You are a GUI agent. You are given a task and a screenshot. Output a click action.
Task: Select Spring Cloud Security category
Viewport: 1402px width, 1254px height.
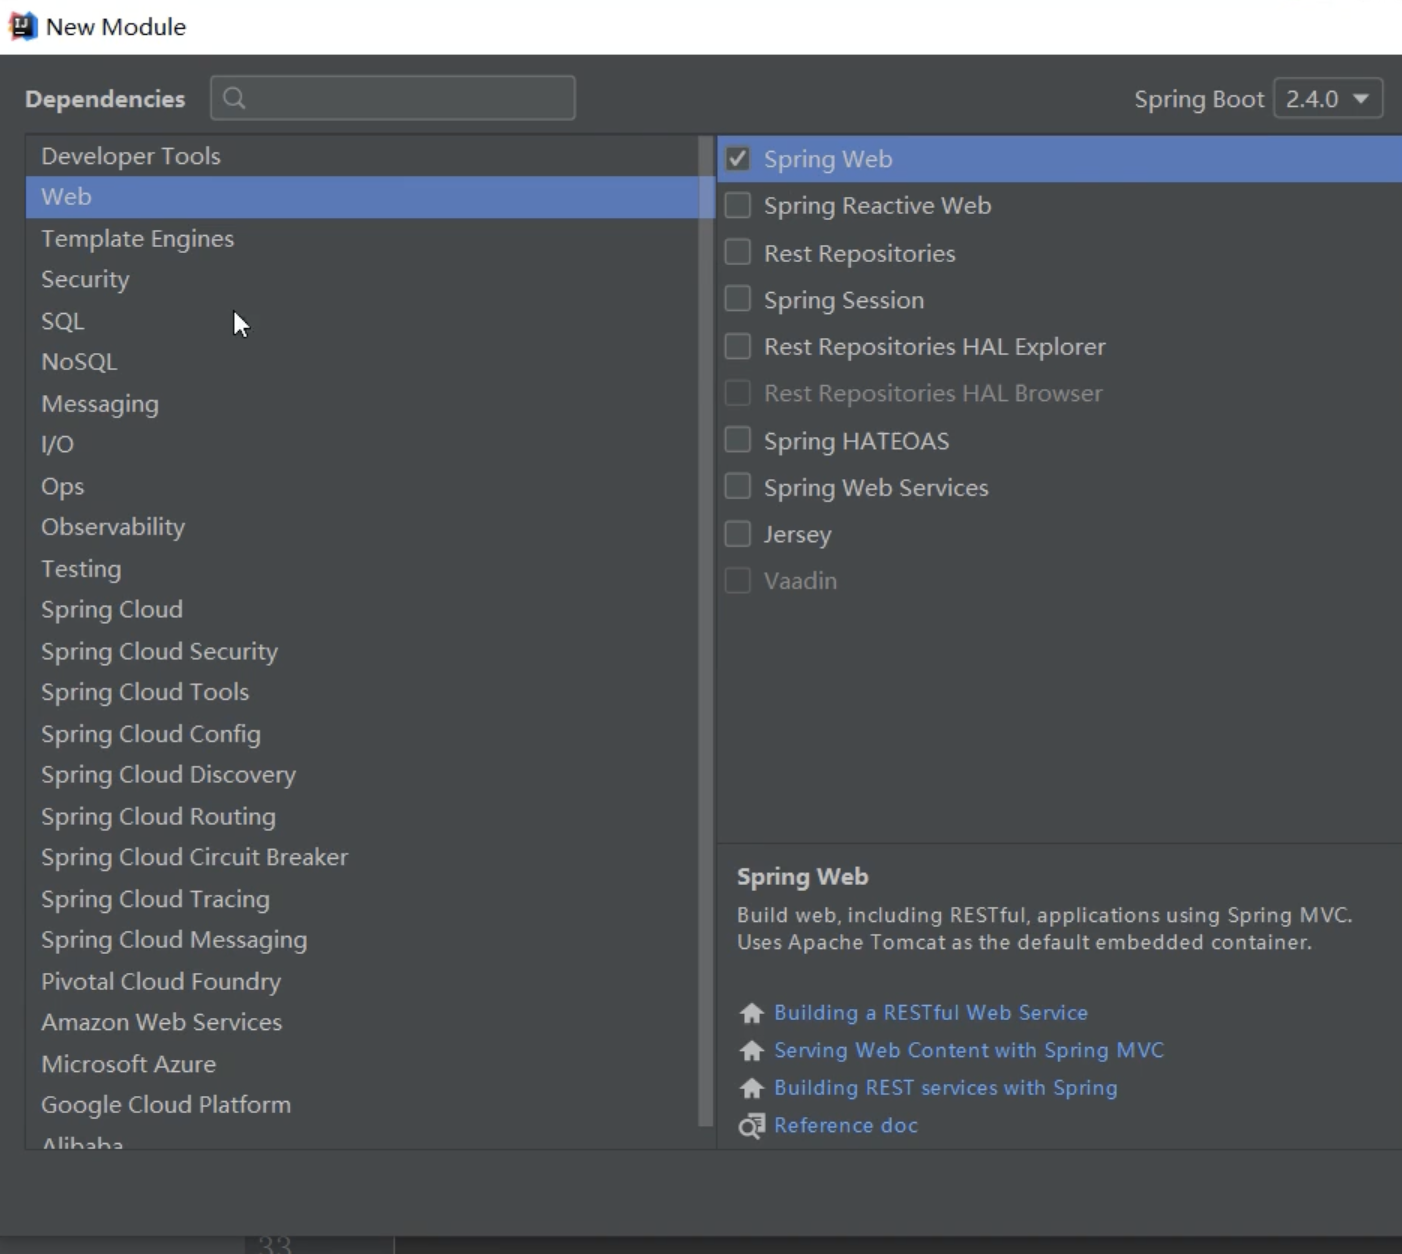tap(364, 651)
